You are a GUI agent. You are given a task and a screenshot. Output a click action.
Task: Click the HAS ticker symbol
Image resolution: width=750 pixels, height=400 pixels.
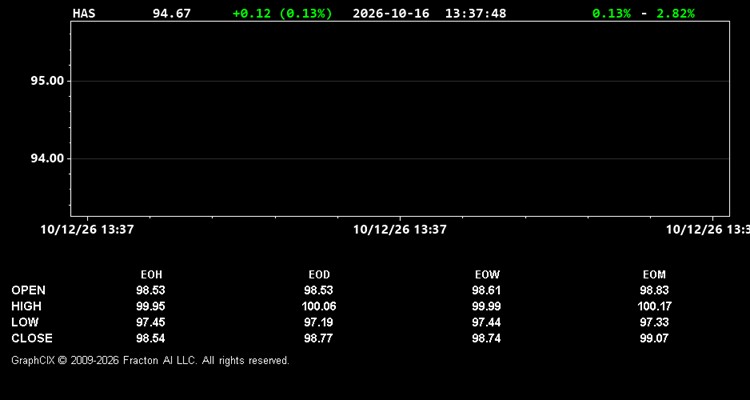(84, 13)
